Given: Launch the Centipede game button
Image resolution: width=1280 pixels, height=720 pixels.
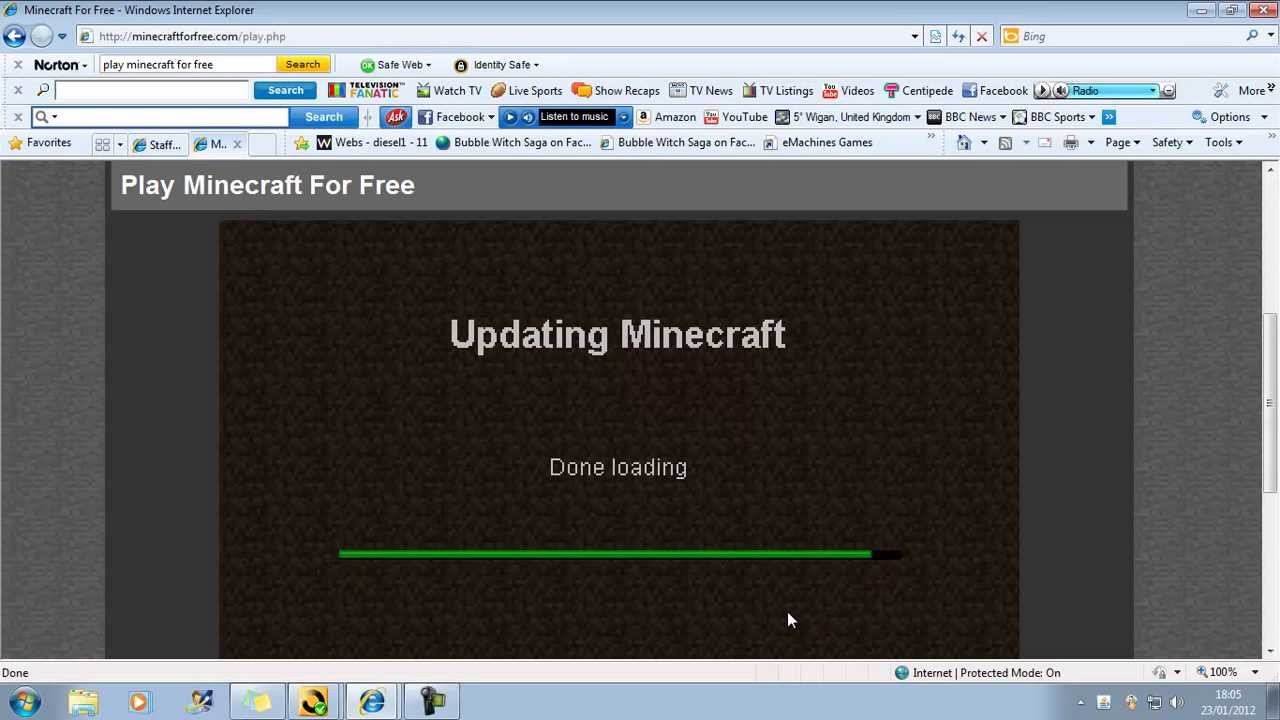Looking at the screenshot, I should (x=918, y=91).
